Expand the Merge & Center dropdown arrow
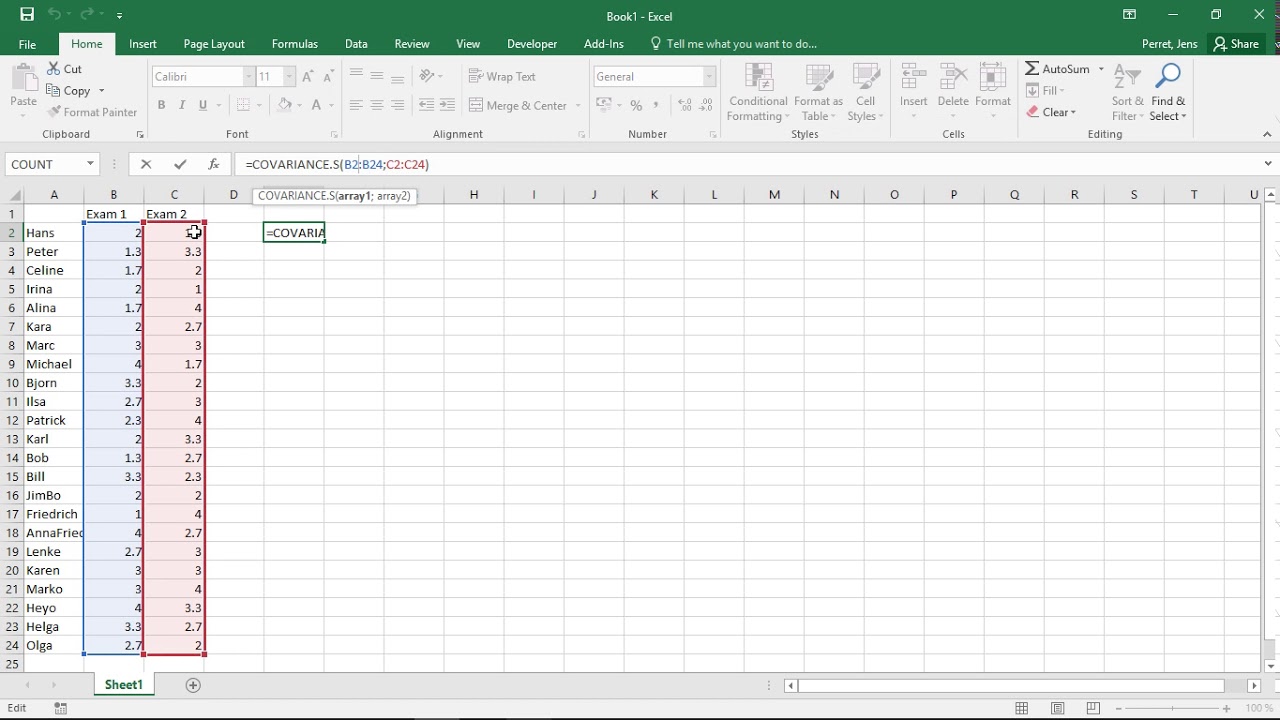The height and width of the screenshot is (720, 1280). pos(577,105)
